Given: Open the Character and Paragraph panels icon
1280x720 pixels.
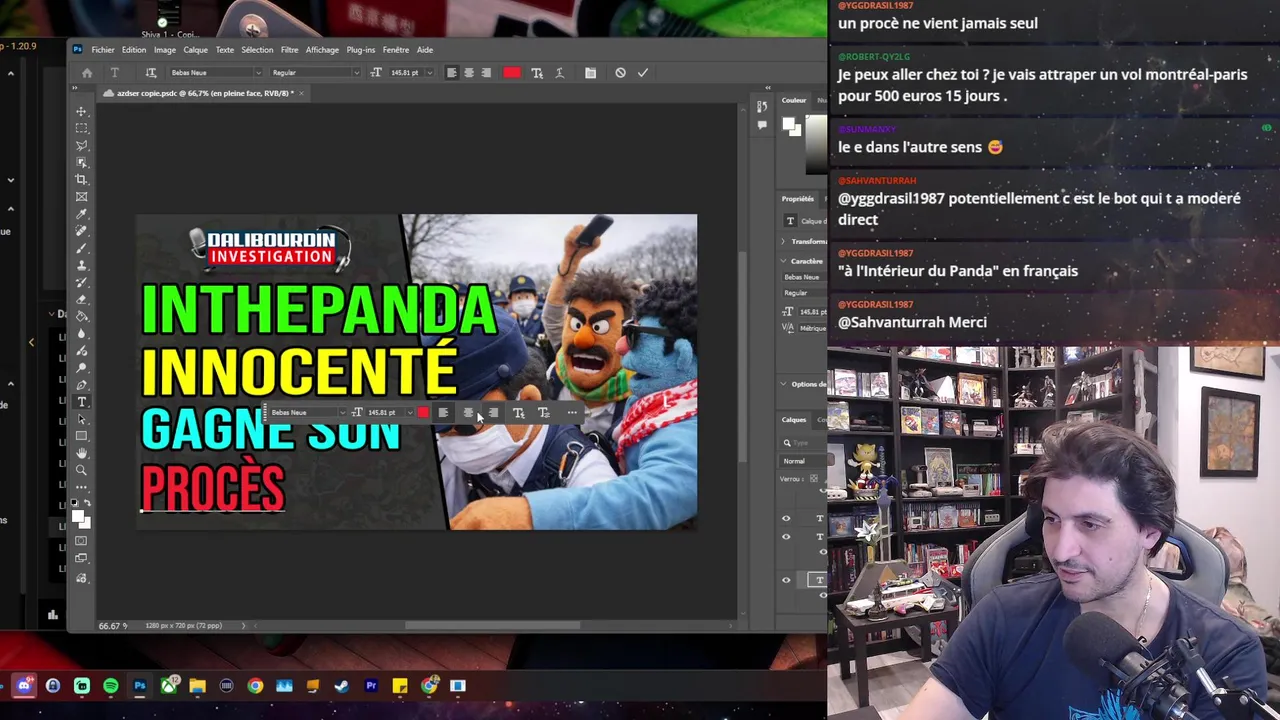Looking at the screenshot, I should click(591, 73).
